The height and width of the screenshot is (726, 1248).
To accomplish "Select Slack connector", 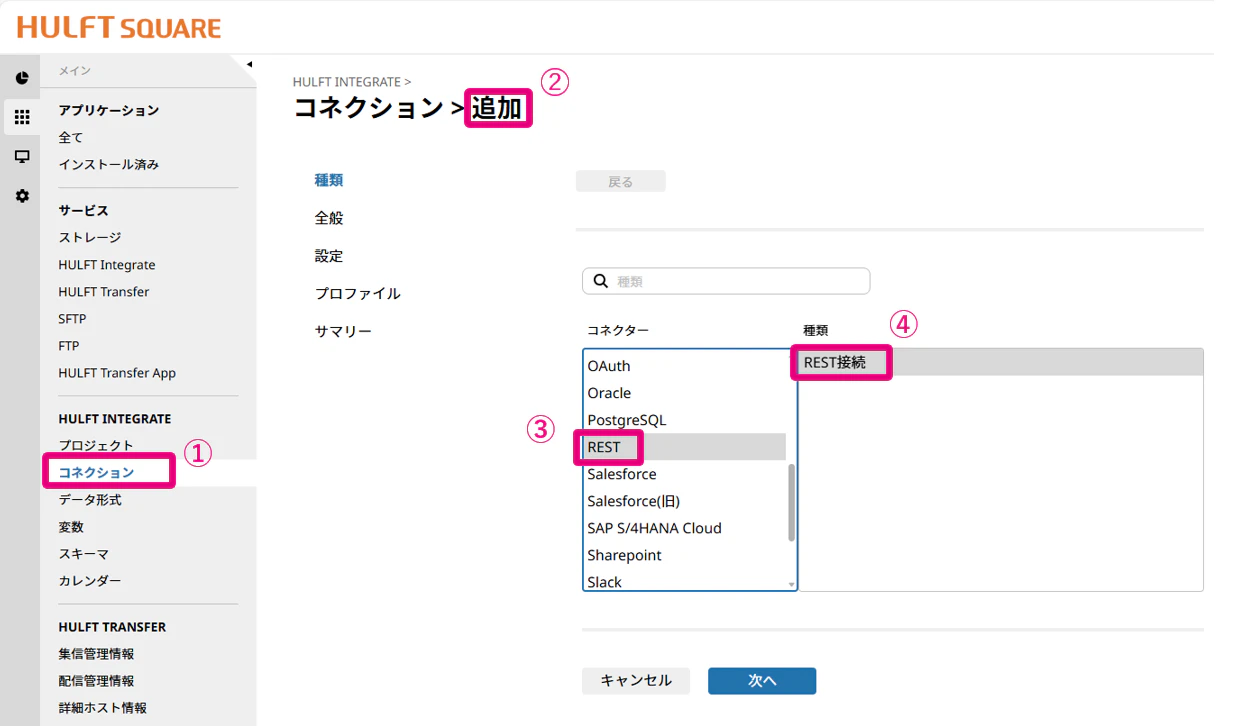I will click(x=684, y=582).
